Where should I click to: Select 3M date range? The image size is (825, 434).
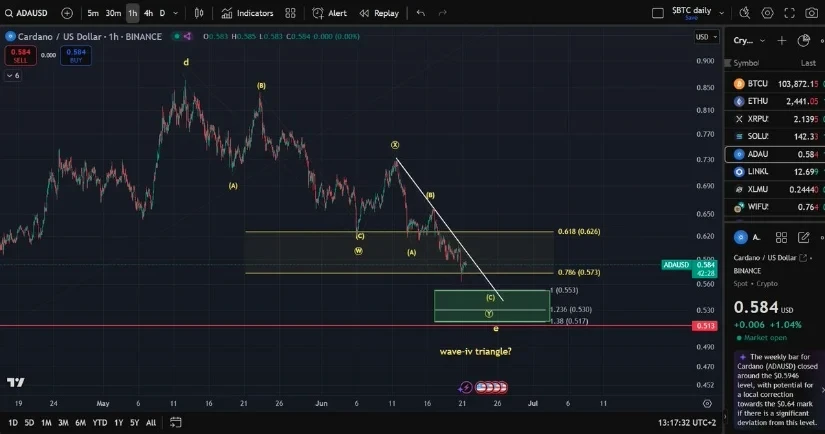[63, 422]
